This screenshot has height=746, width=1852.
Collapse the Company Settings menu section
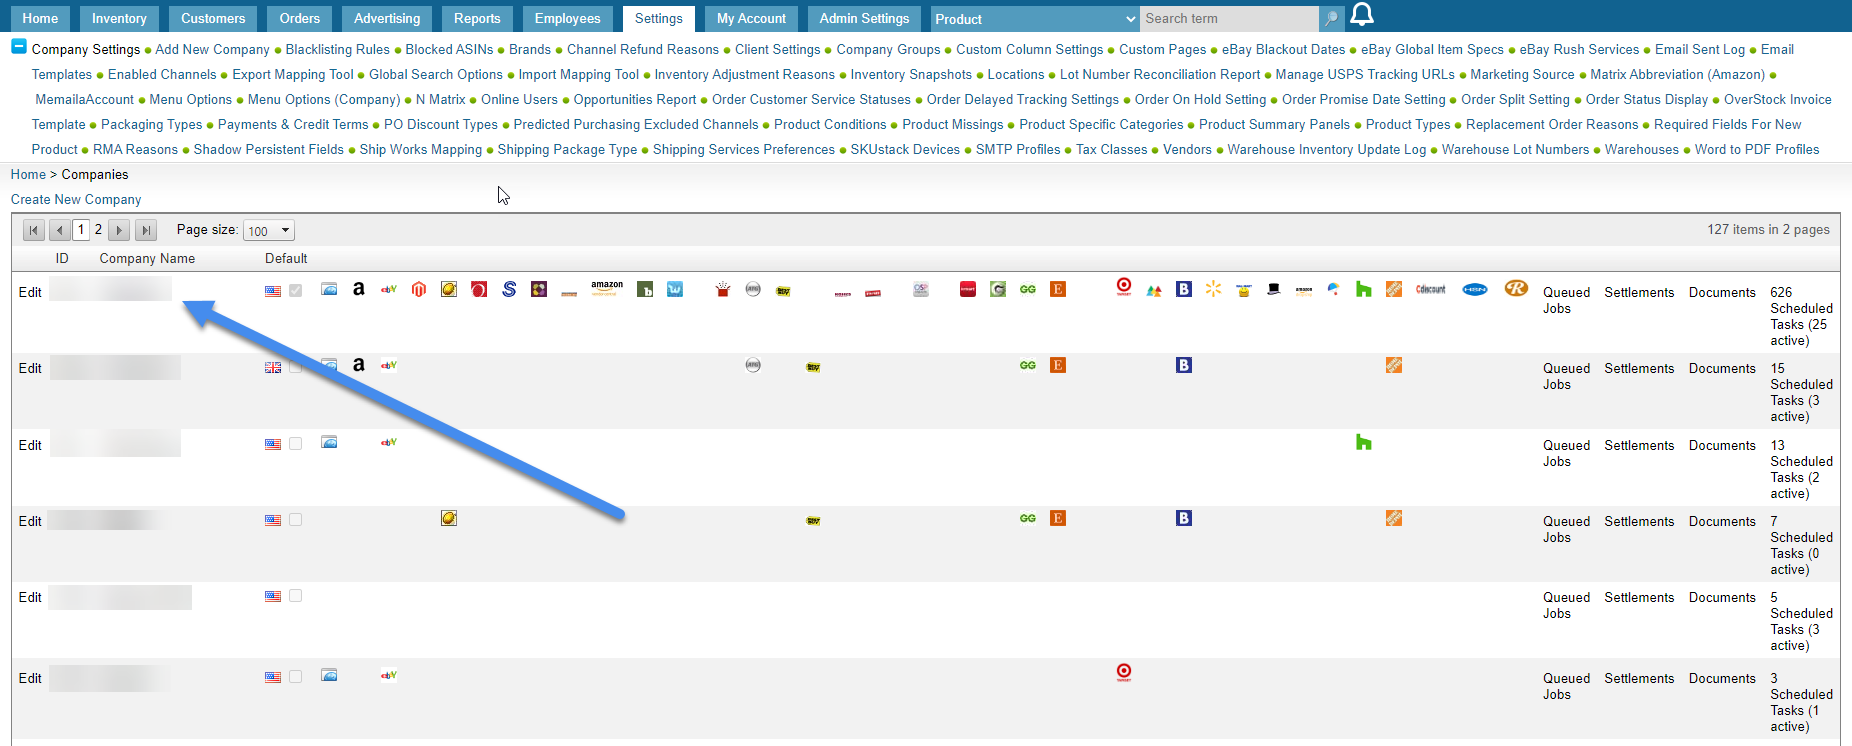tap(19, 46)
